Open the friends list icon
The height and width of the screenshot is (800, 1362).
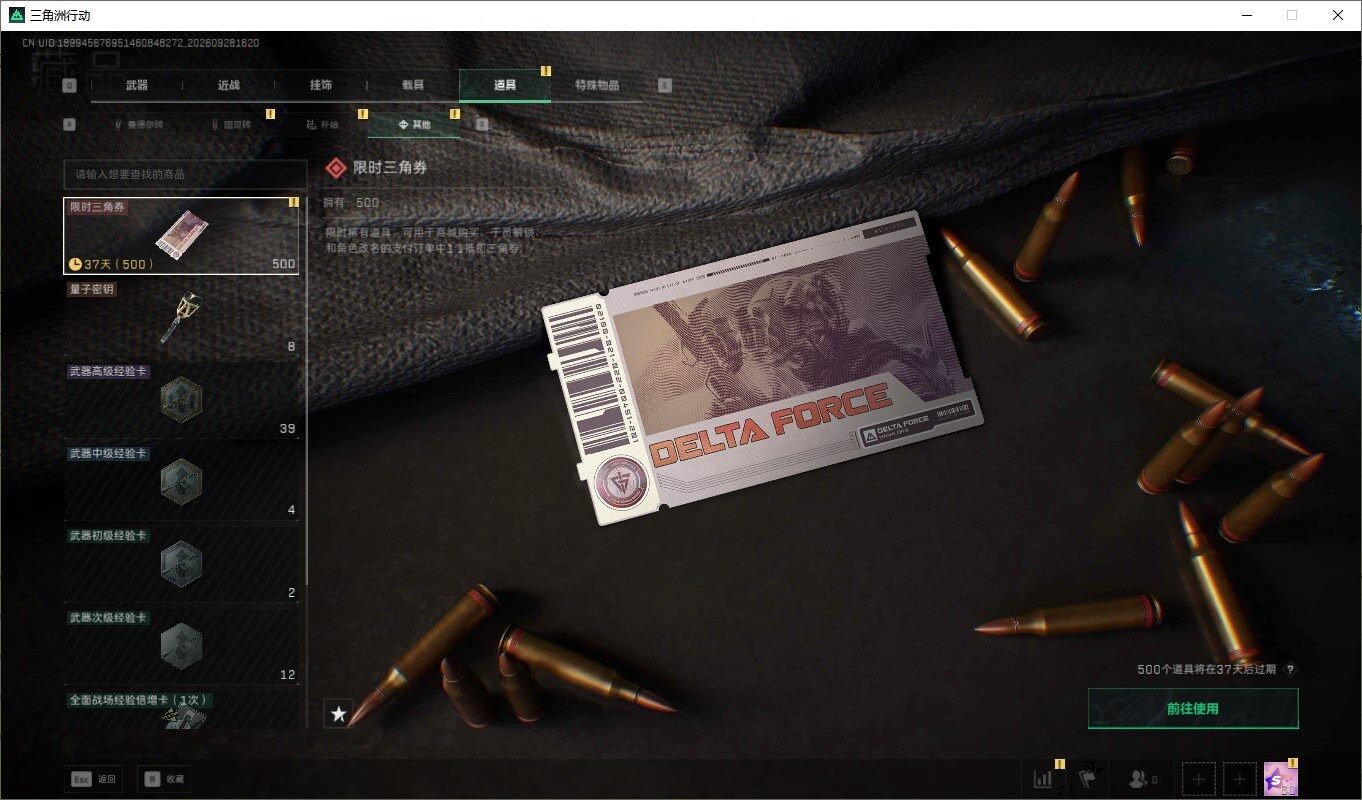coord(1142,778)
